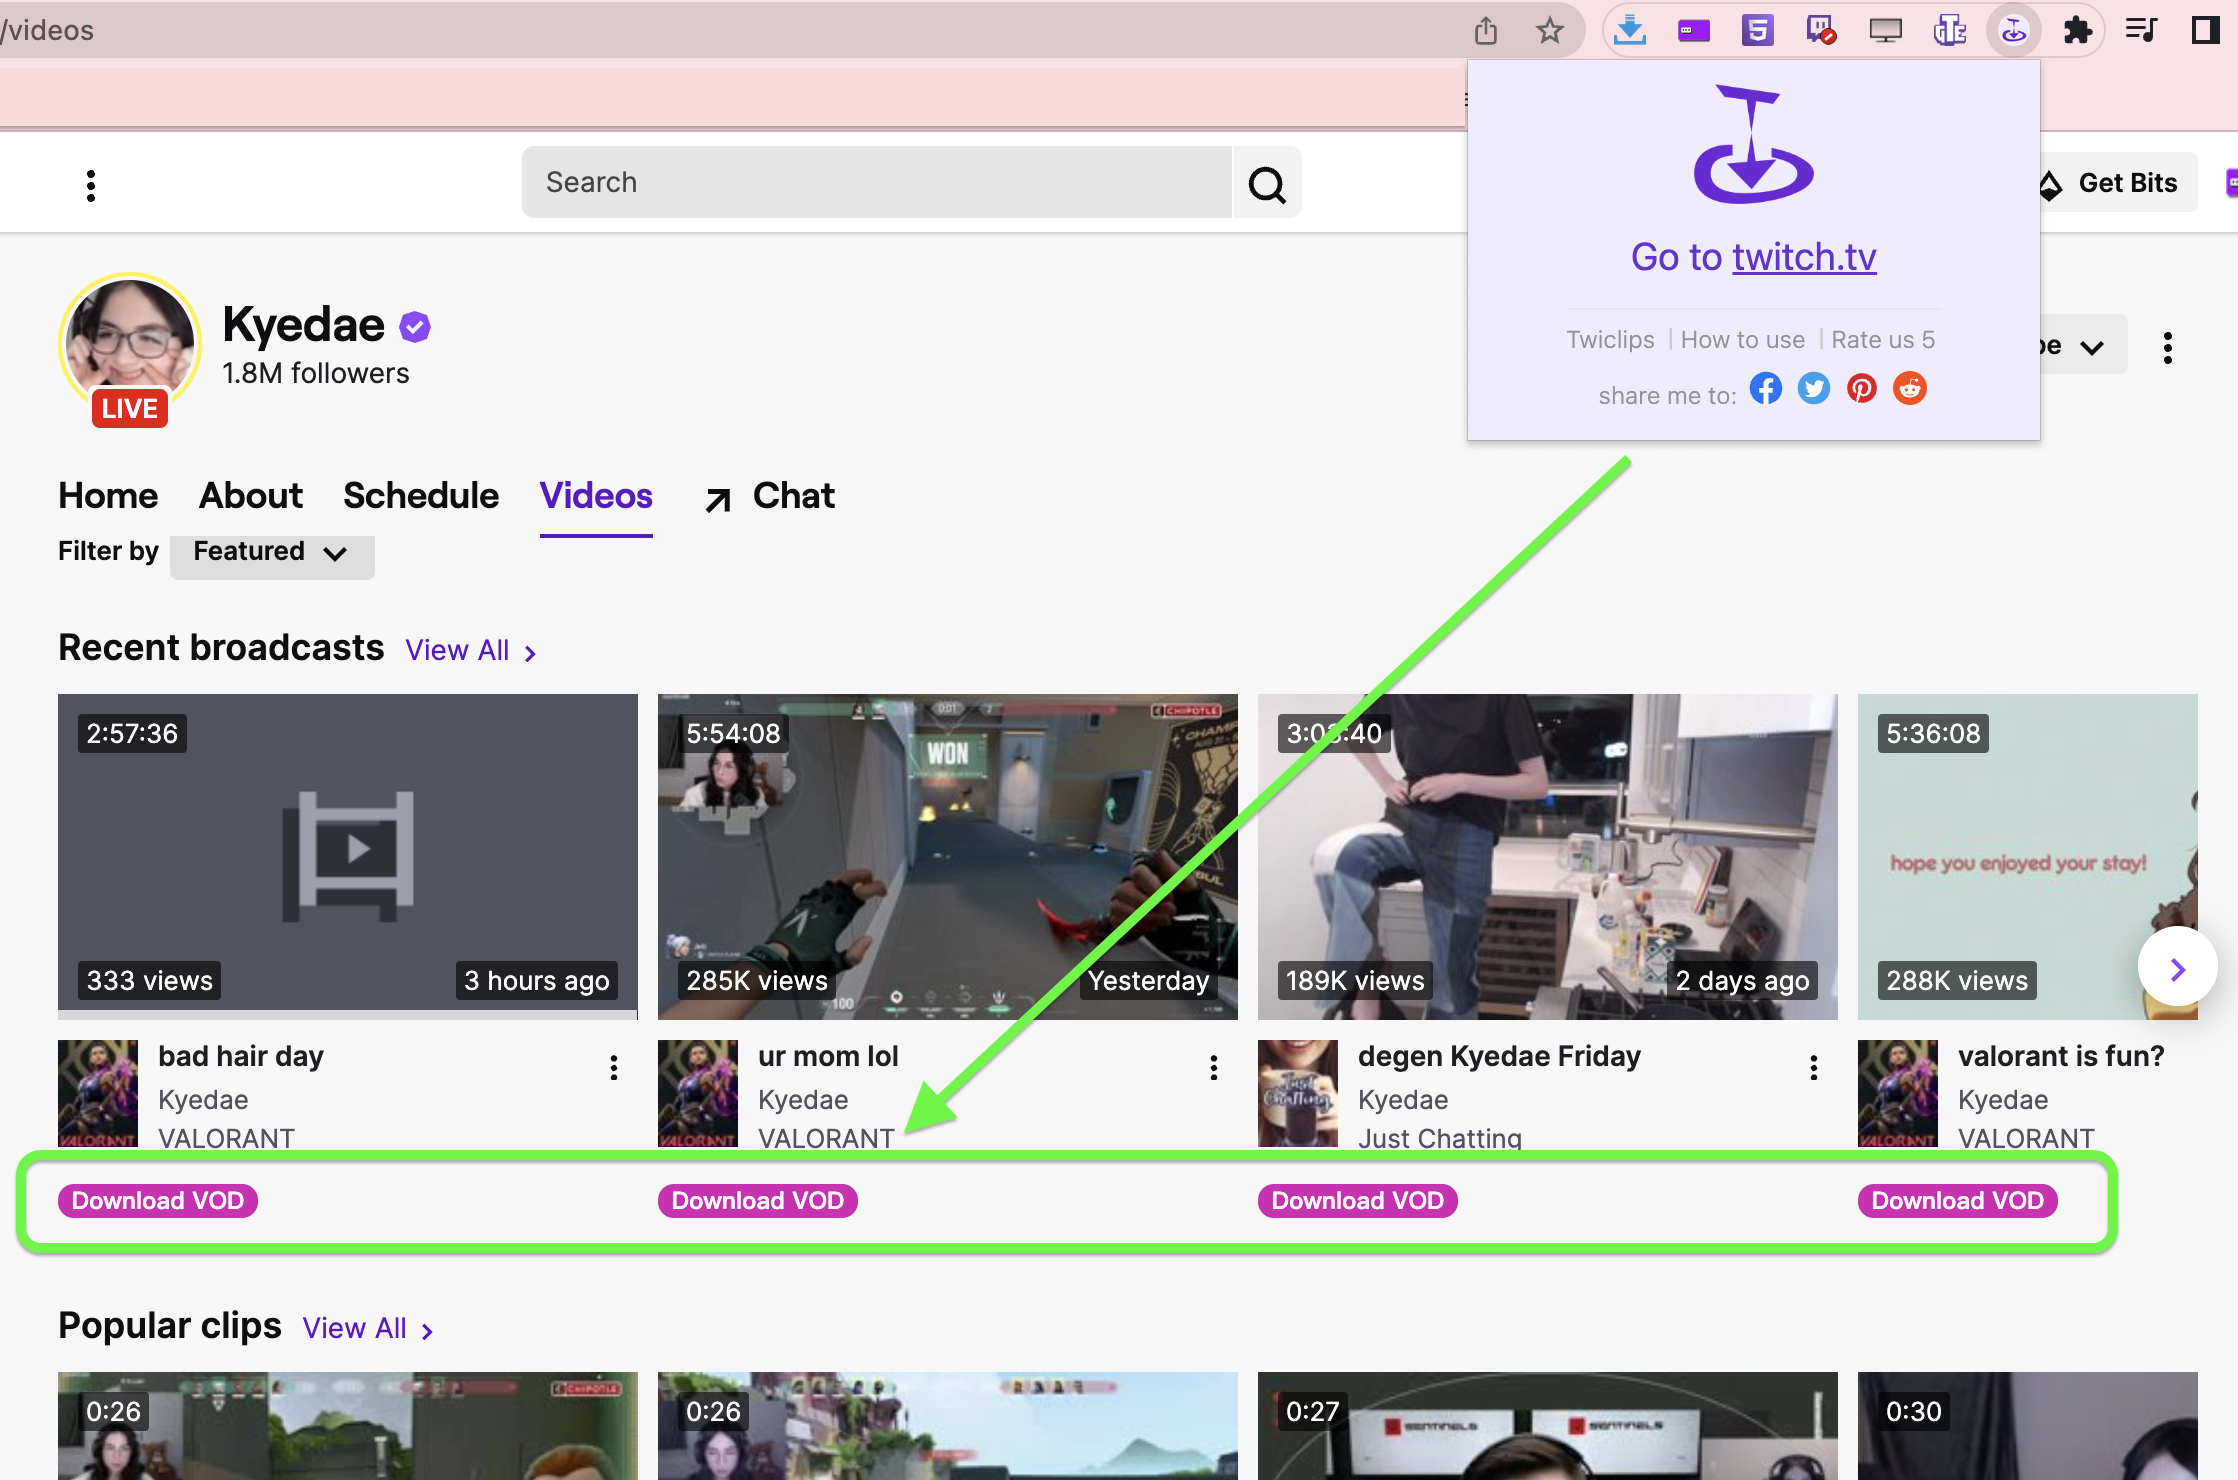Open 'How to use' in popup

click(1742, 340)
